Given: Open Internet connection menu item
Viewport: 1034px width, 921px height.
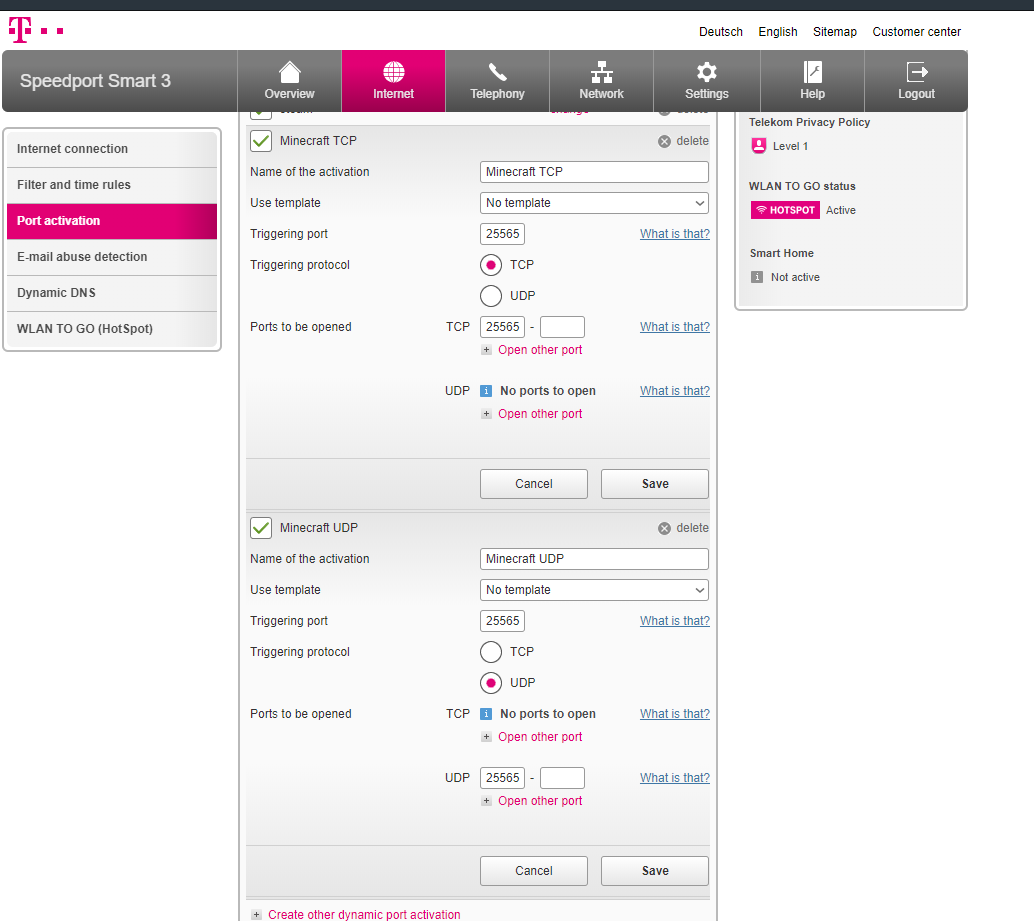Looking at the screenshot, I should coord(112,149).
